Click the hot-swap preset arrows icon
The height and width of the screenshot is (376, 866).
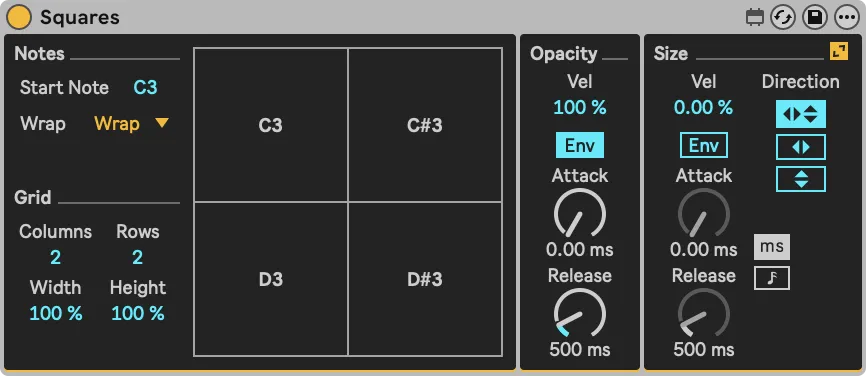[x=783, y=17]
